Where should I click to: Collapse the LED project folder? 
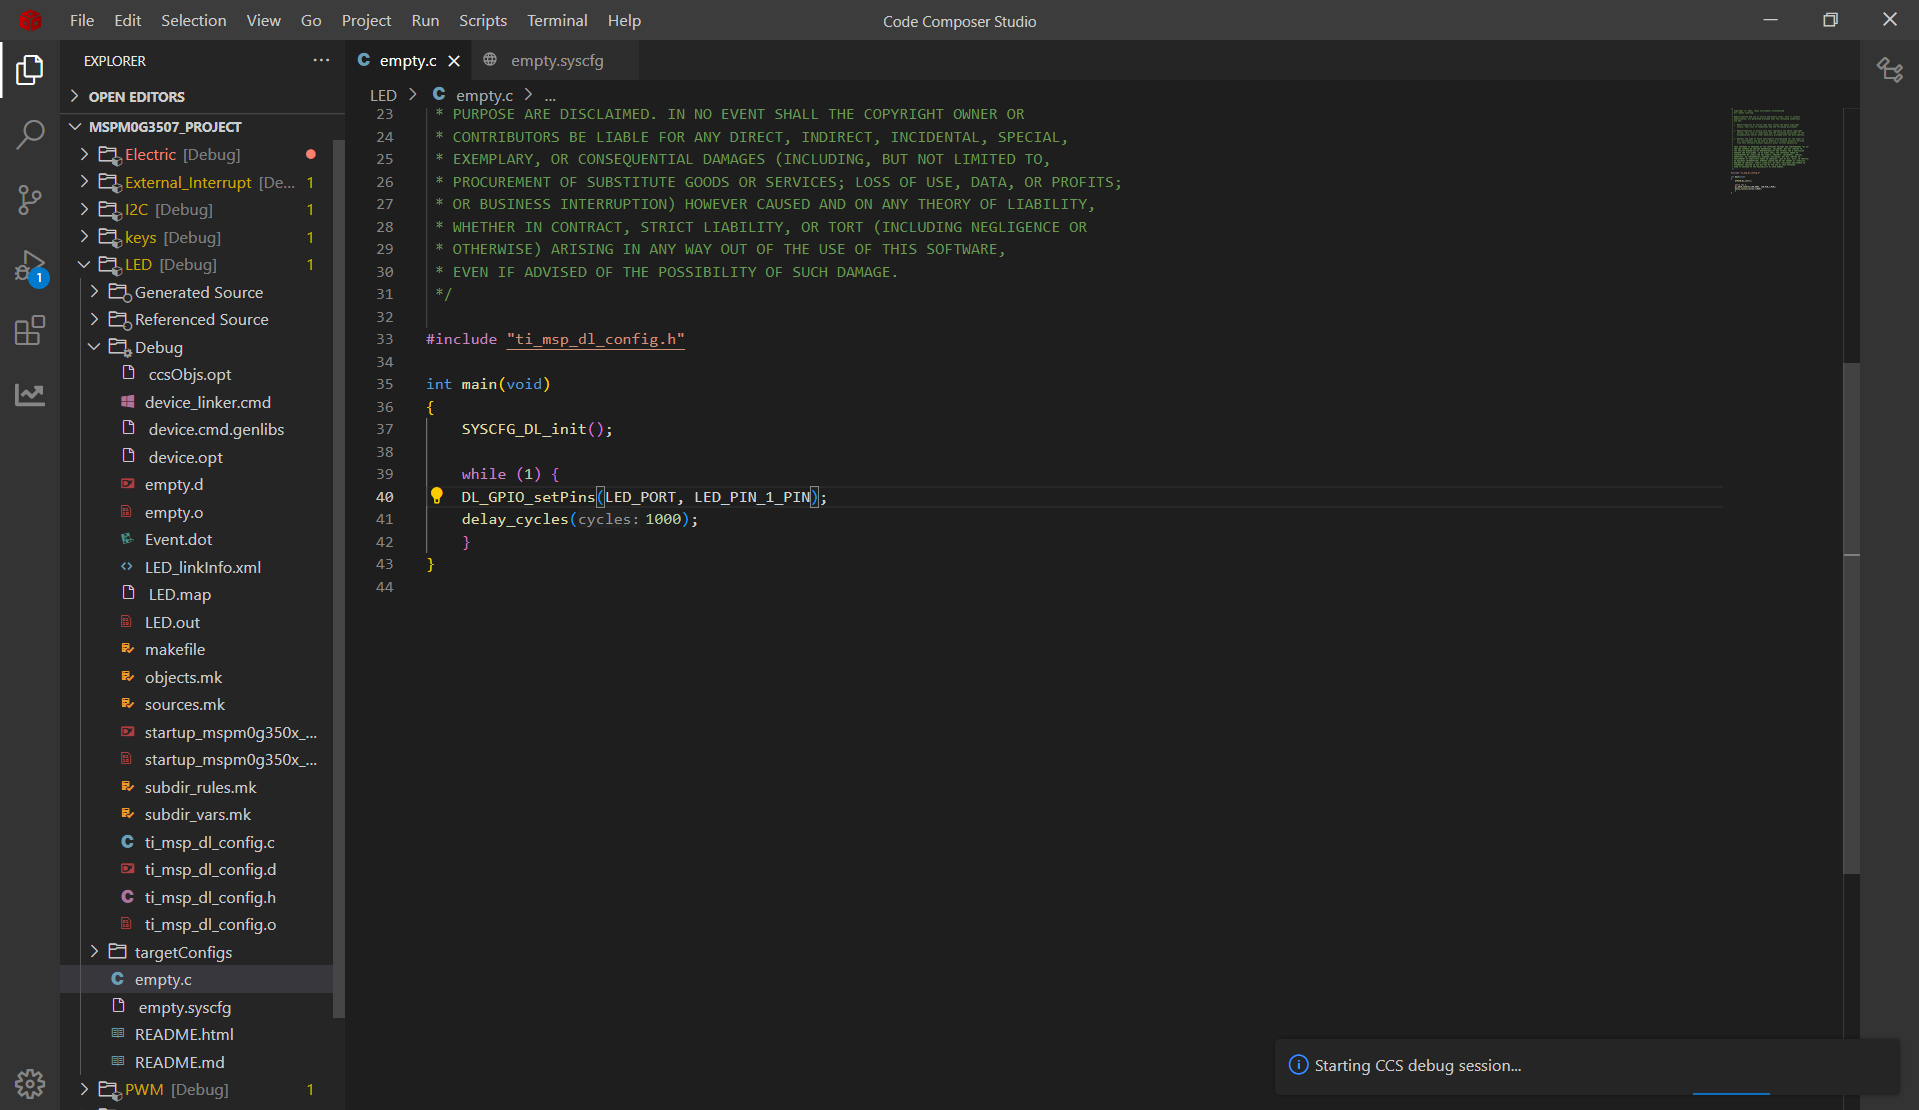click(196, 265)
